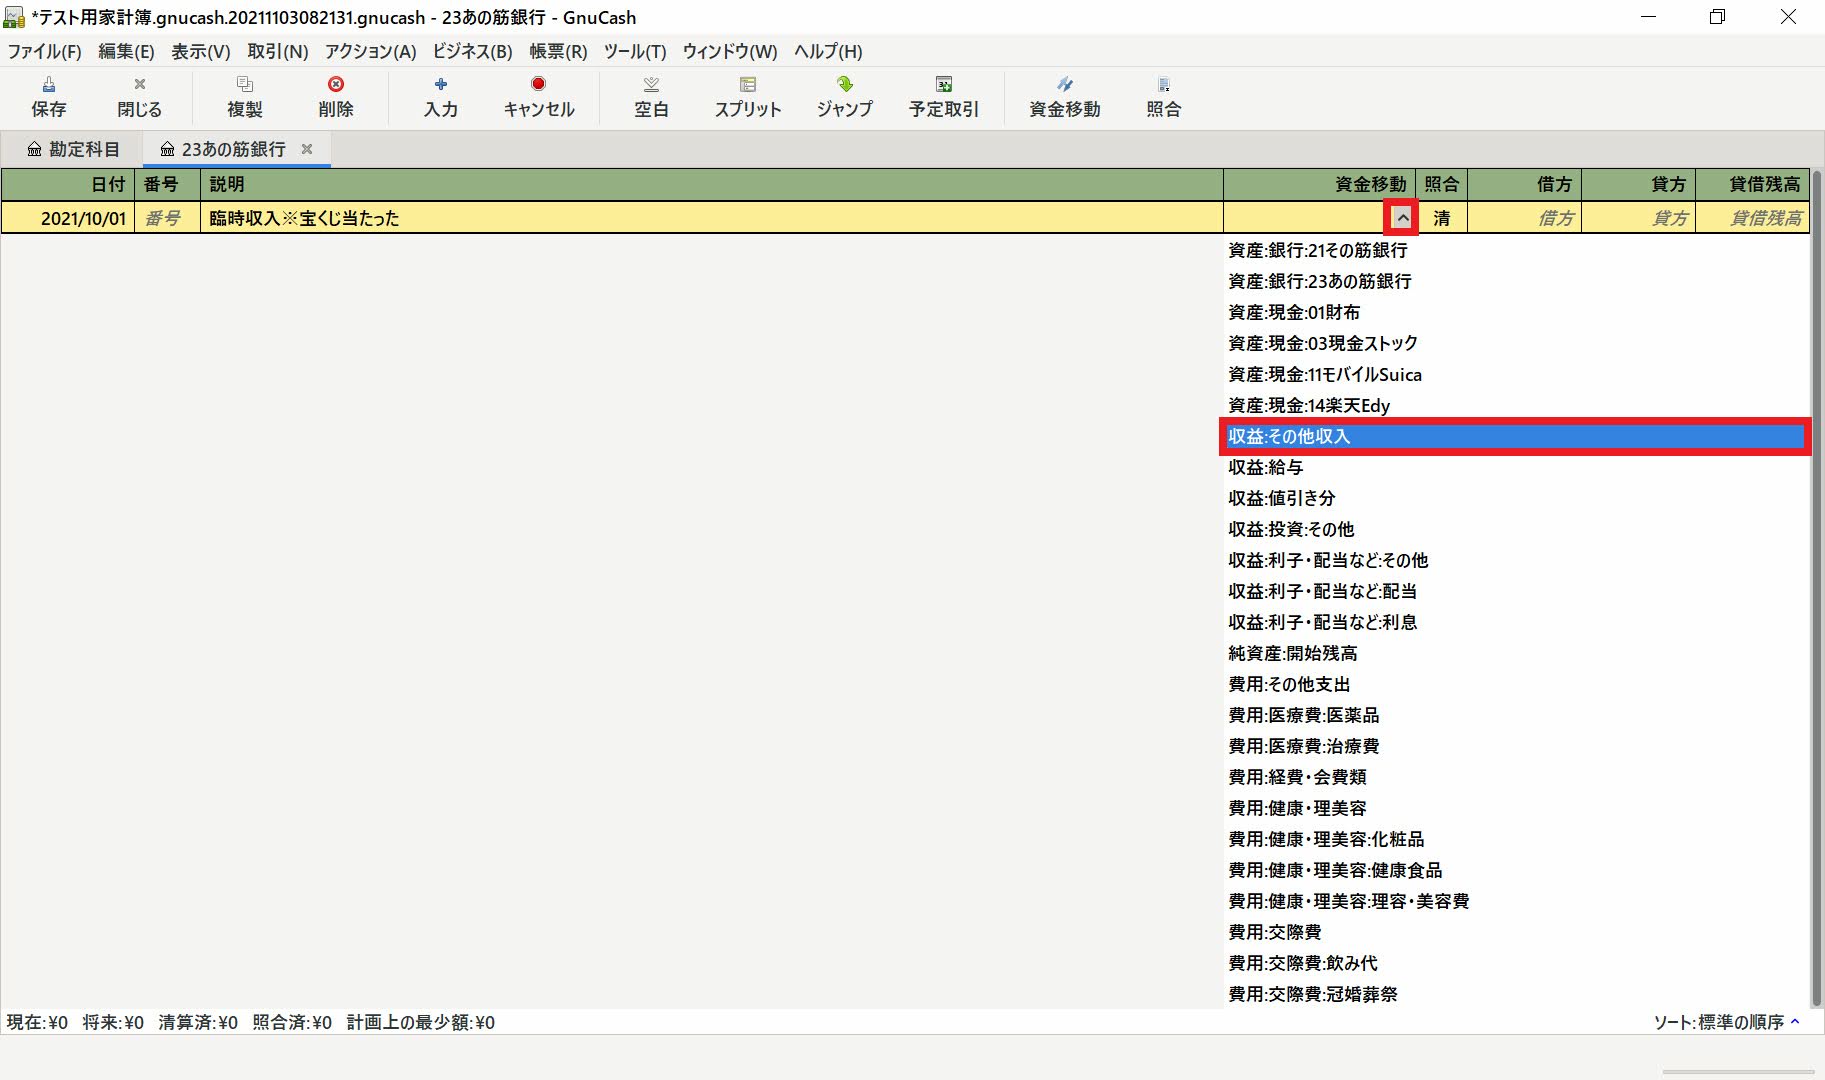Open the 編集(E) menu
The width and height of the screenshot is (1825, 1080).
126,51
